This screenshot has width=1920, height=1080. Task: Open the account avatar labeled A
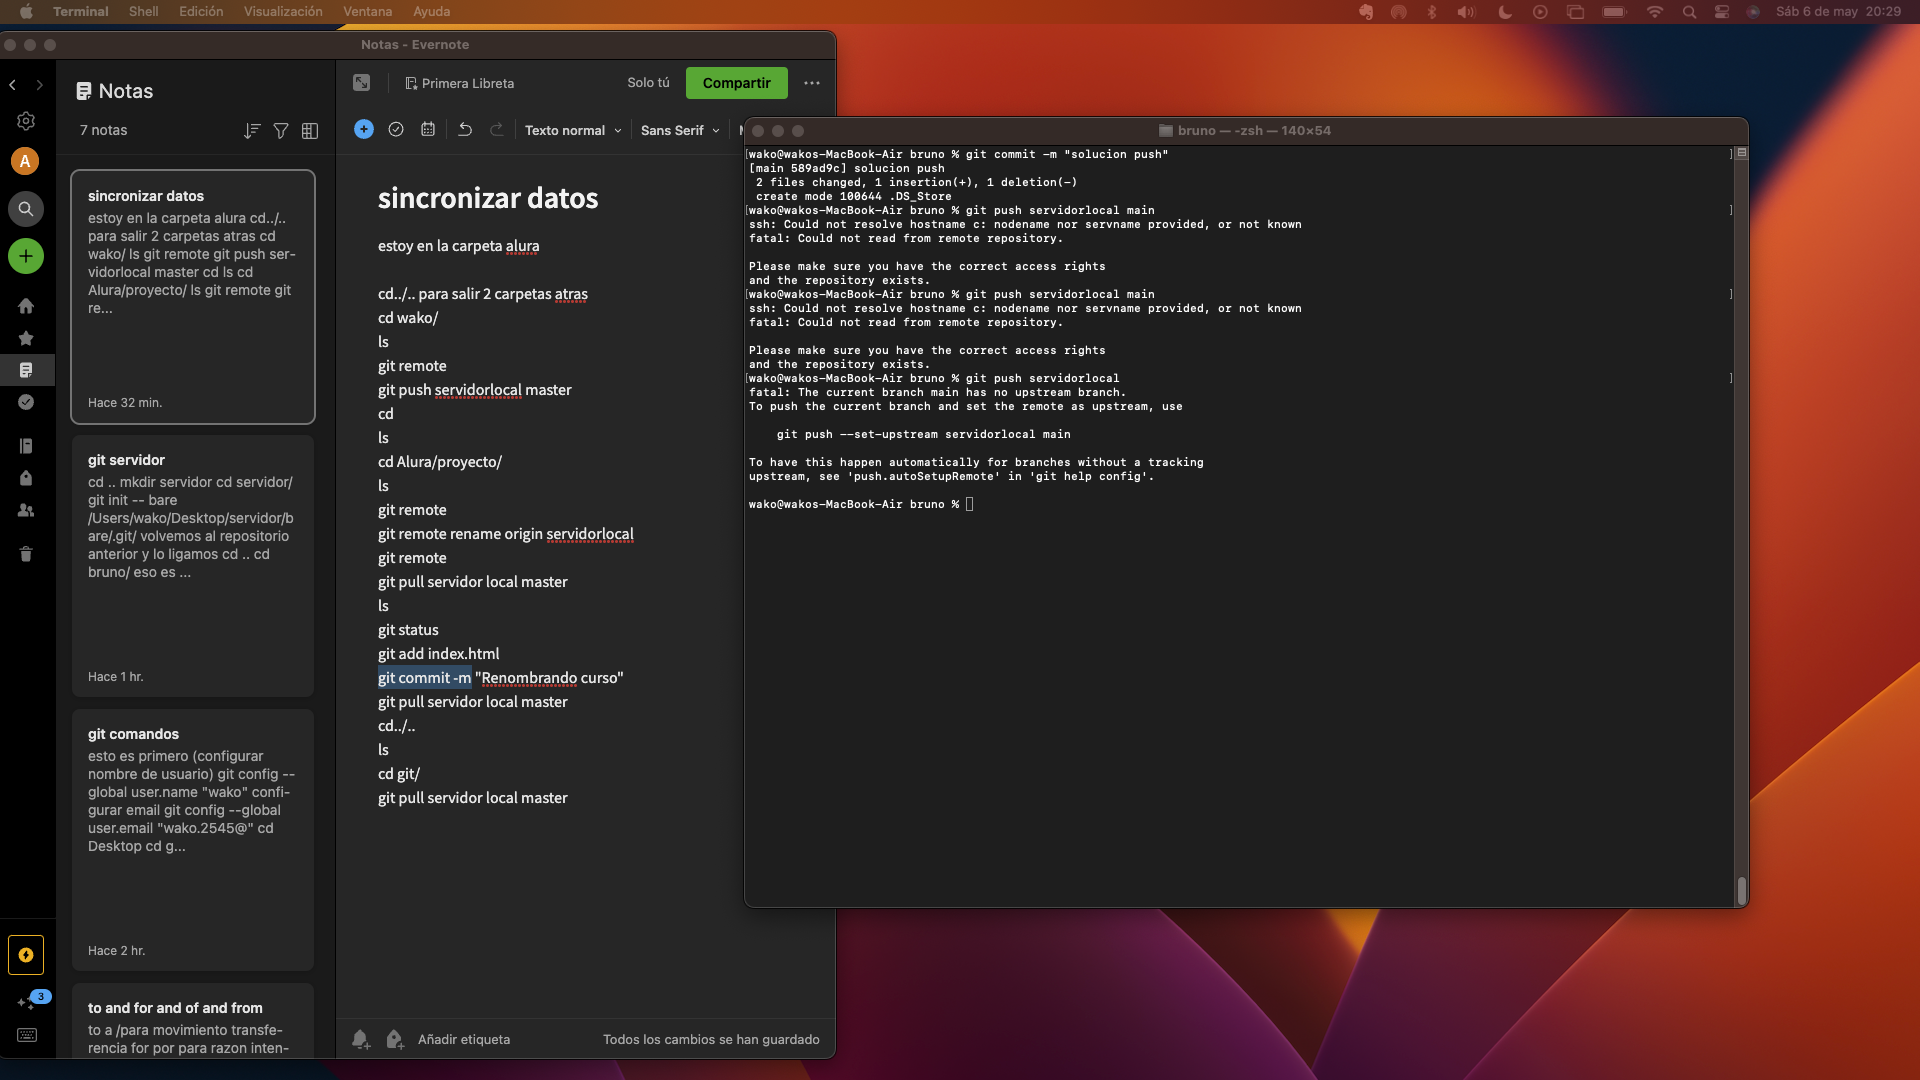26,161
